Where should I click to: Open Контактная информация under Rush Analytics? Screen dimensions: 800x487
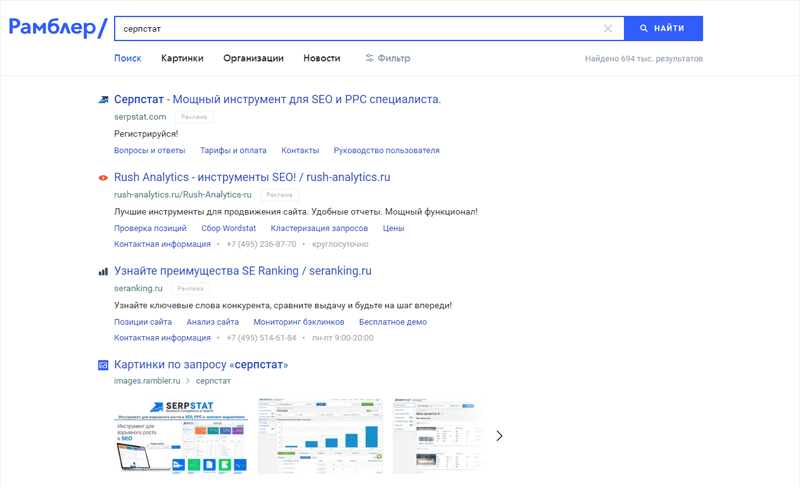tap(162, 244)
